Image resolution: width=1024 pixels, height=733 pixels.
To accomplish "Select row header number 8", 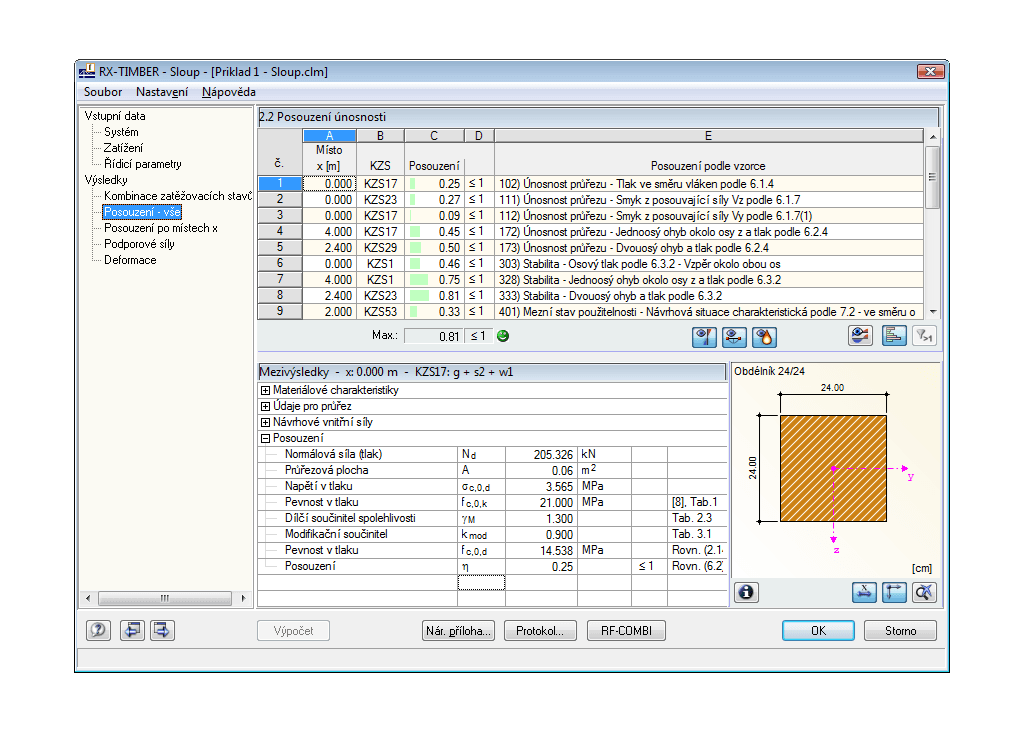I will point(280,296).
